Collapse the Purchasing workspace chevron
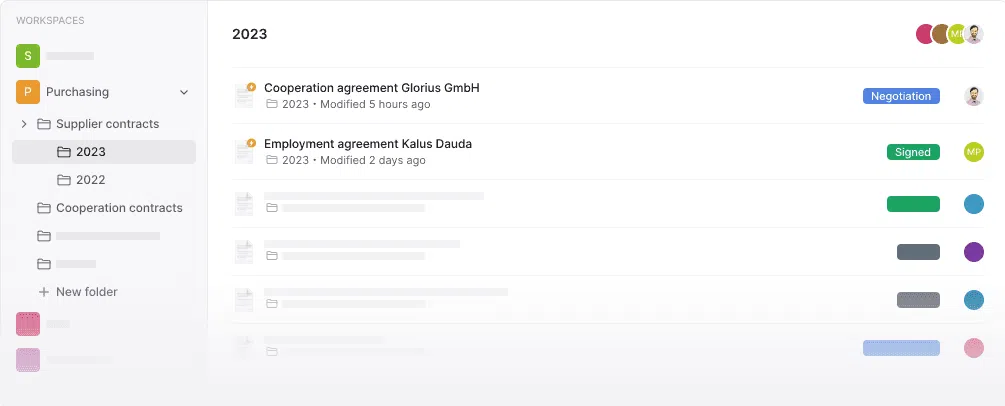 pos(184,92)
